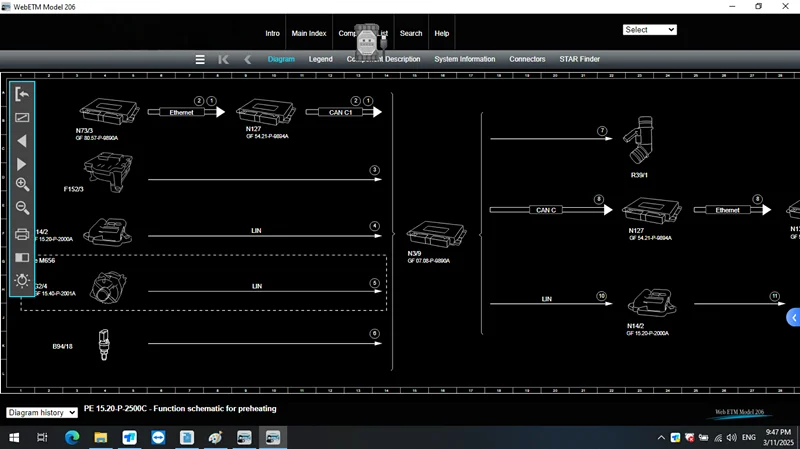Viewport: 800px width, 449px height.
Task: Toggle the brightness lightbulb icon
Action: (x=22, y=281)
